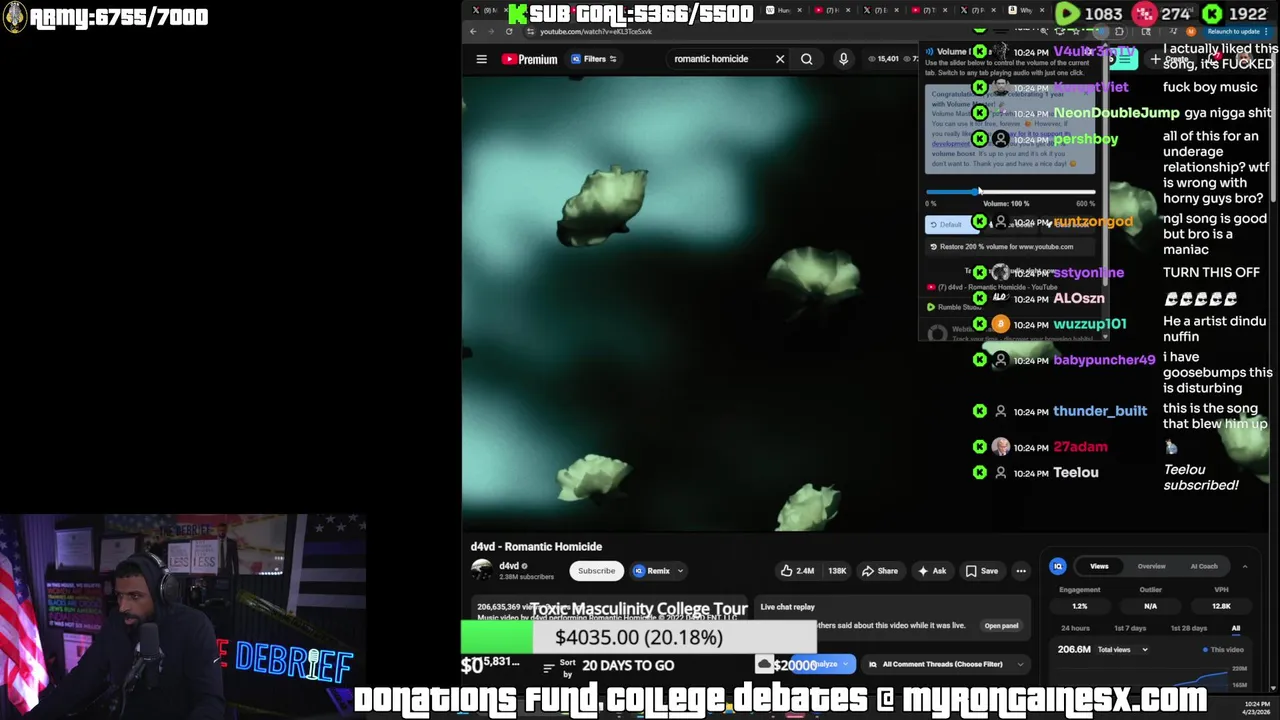Collapse the vidIQ panel with the chevron
Screen dimensions: 1280x720
point(1245,567)
